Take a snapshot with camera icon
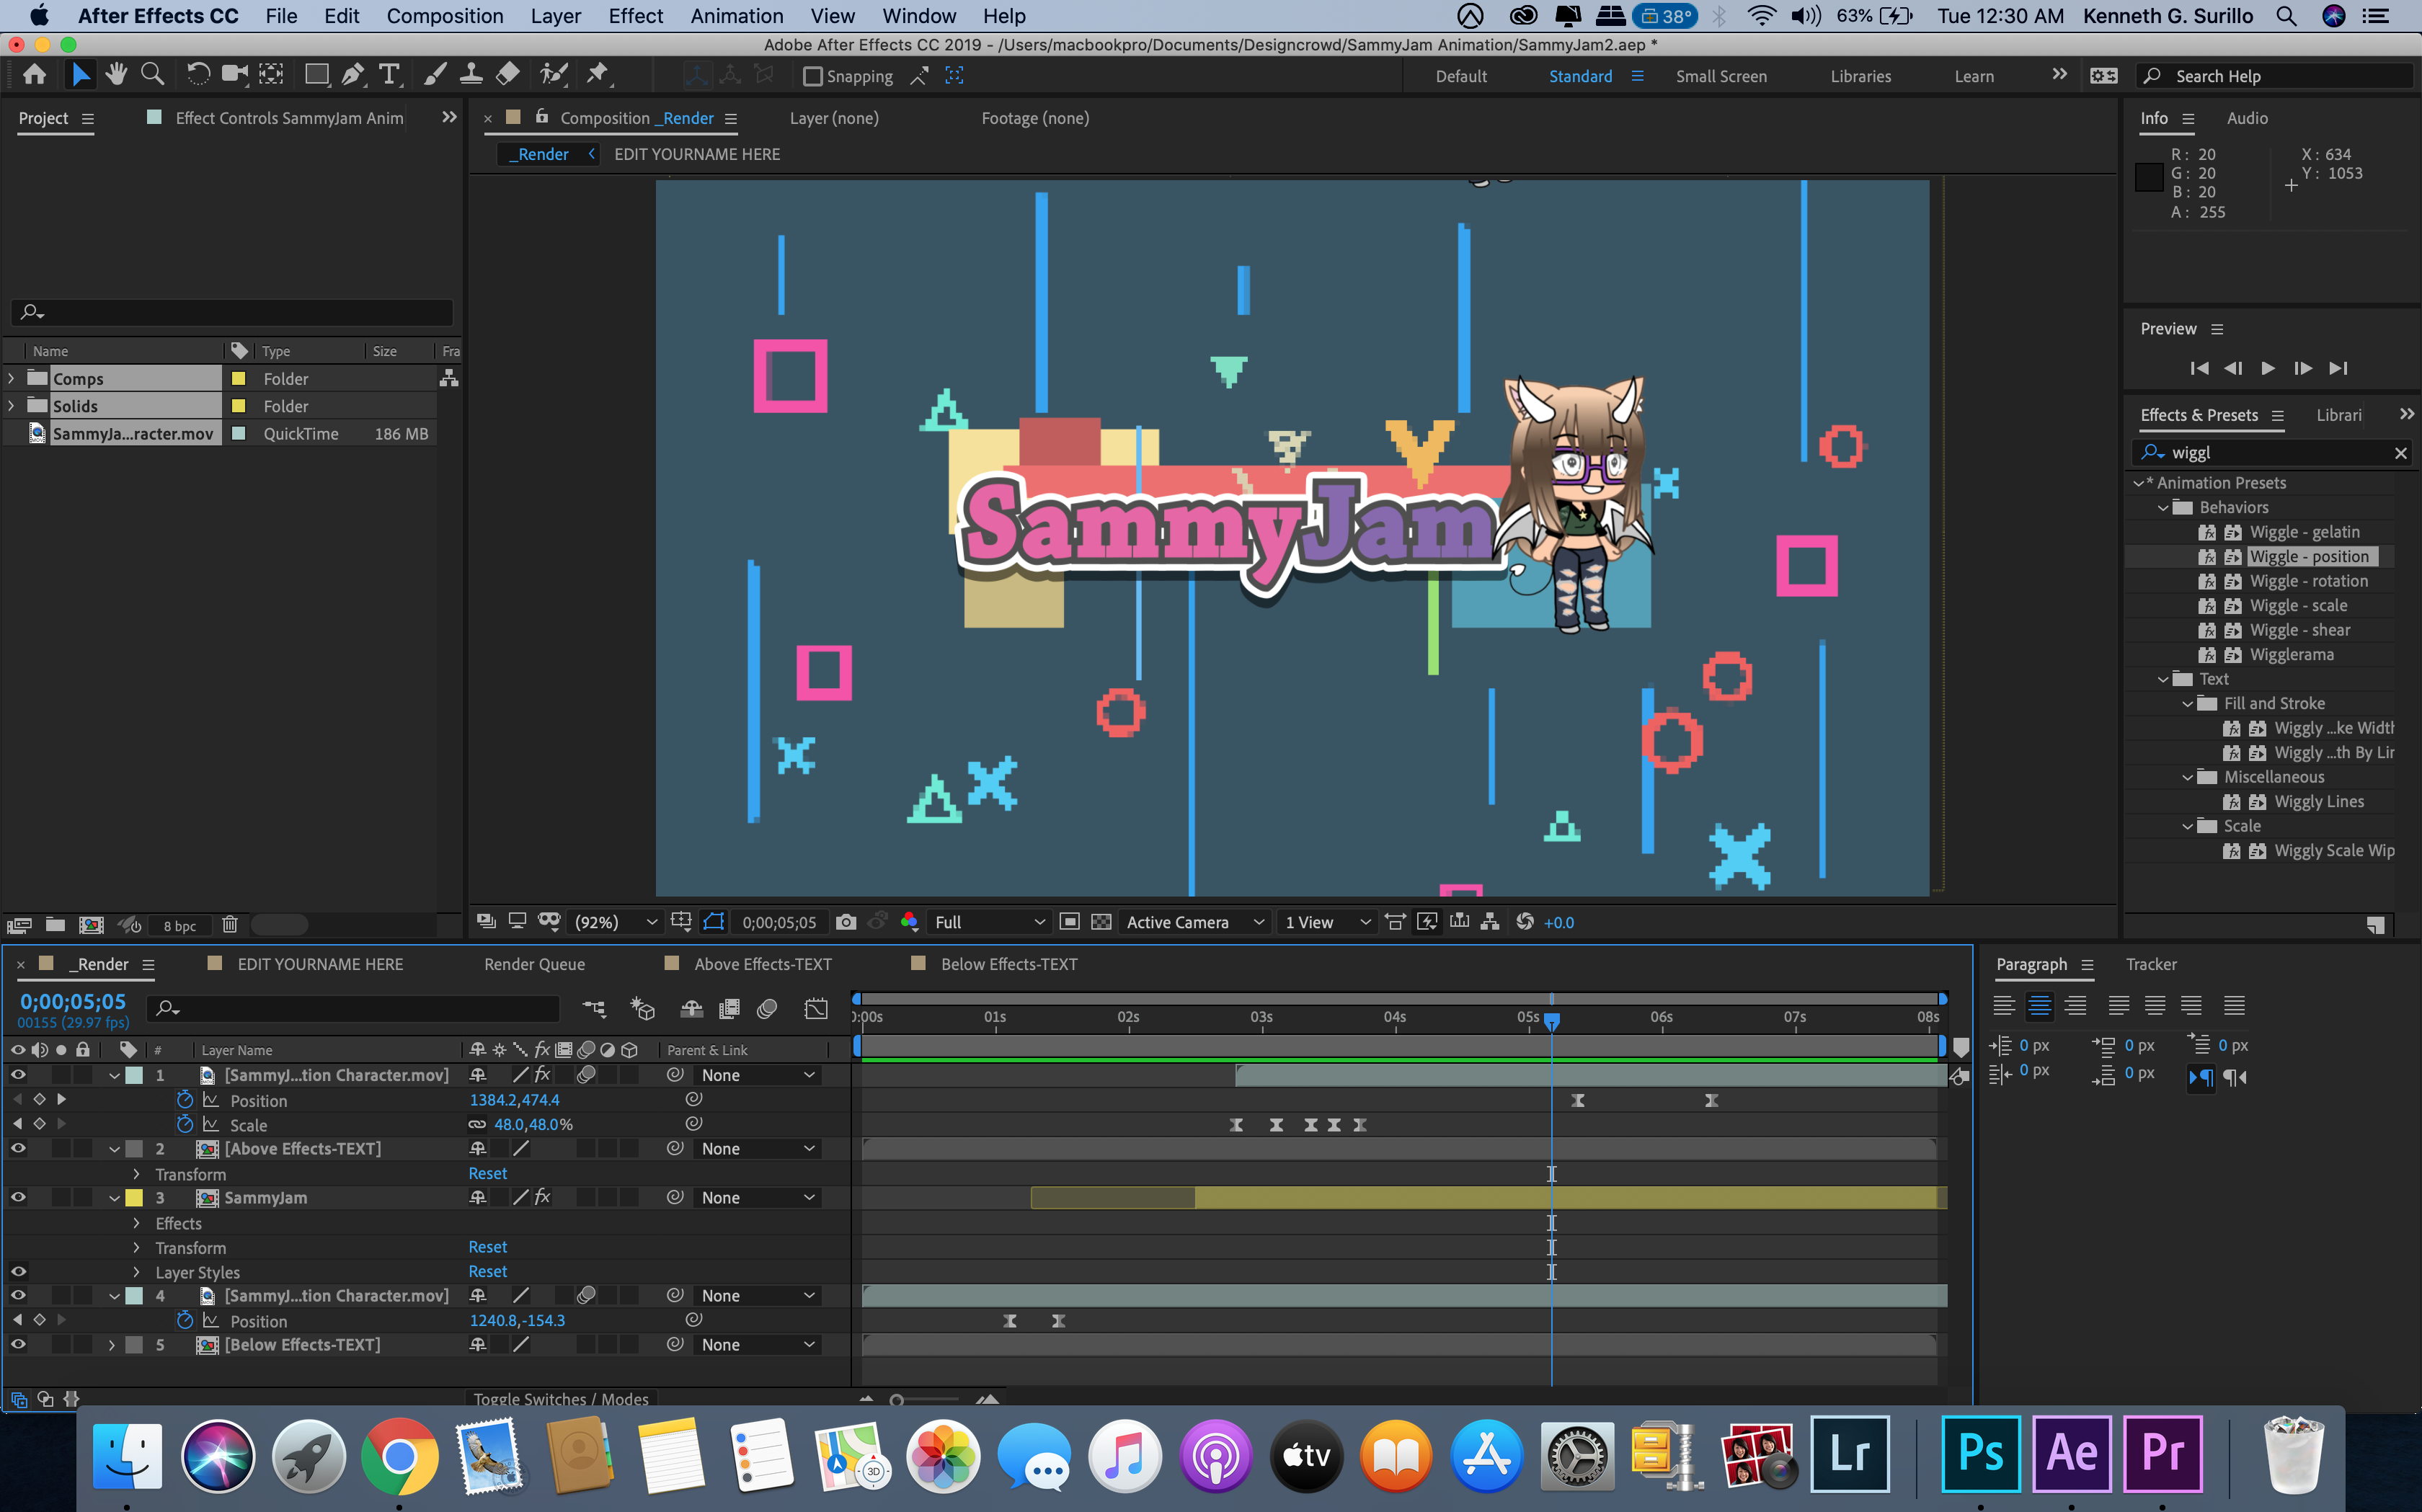This screenshot has height=1512, width=2422. tap(846, 922)
